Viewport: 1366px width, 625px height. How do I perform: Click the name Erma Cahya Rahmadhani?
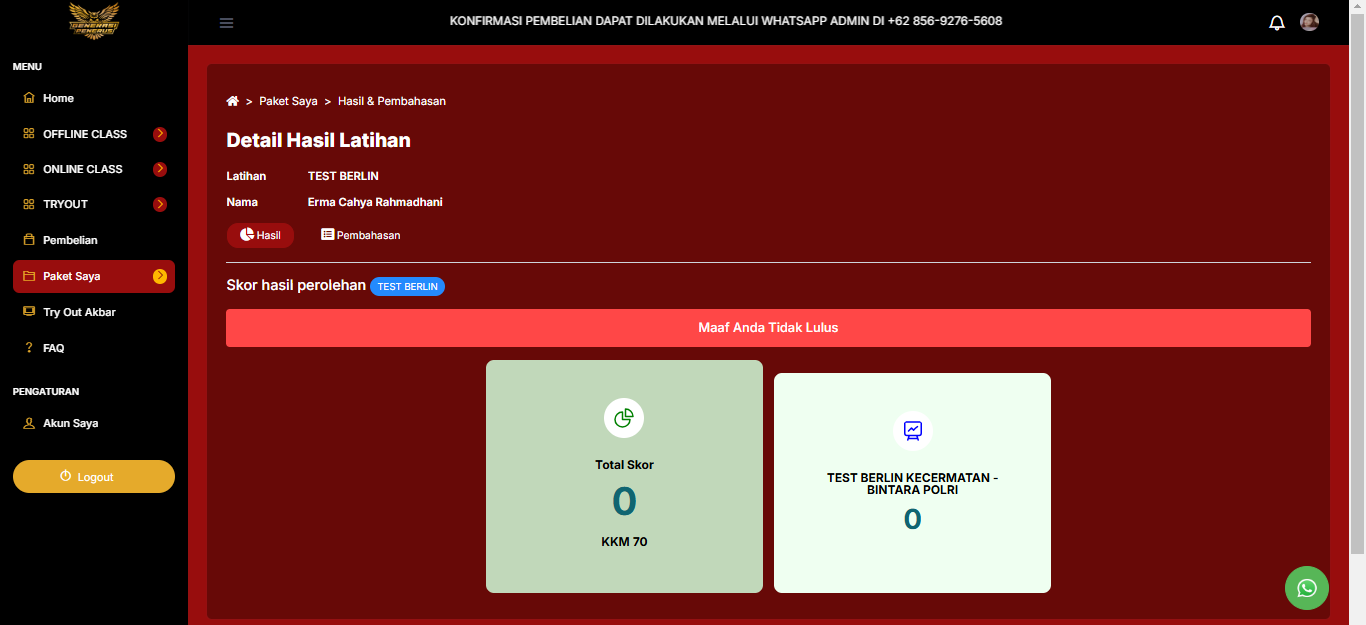375,202
